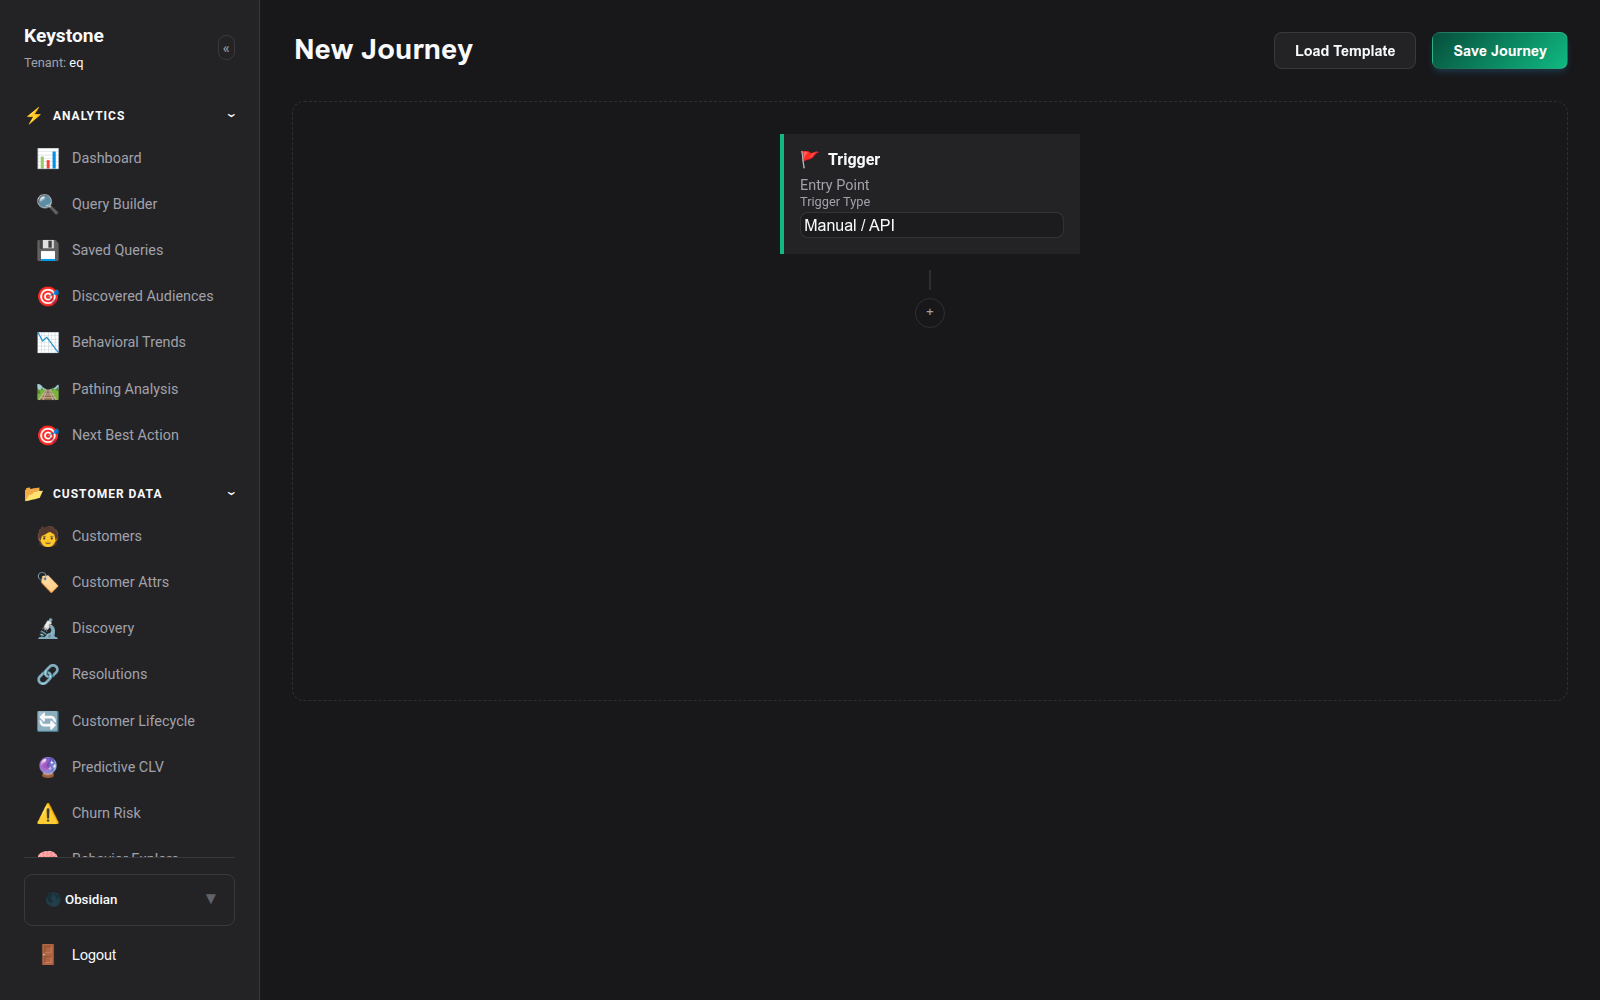Select the Trigger node title
Image resolution: width=1600 pixels, height=1000 pixels.
[854, 159]
